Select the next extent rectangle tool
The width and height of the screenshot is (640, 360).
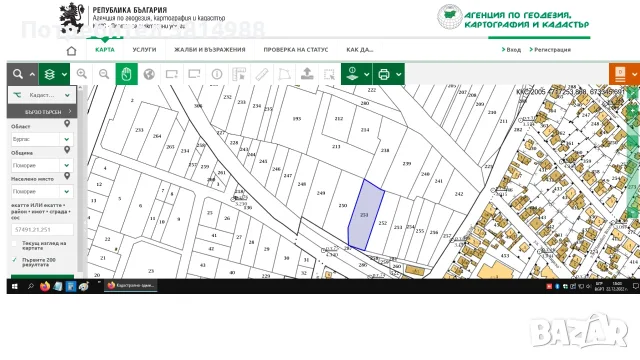coord(171,74)
